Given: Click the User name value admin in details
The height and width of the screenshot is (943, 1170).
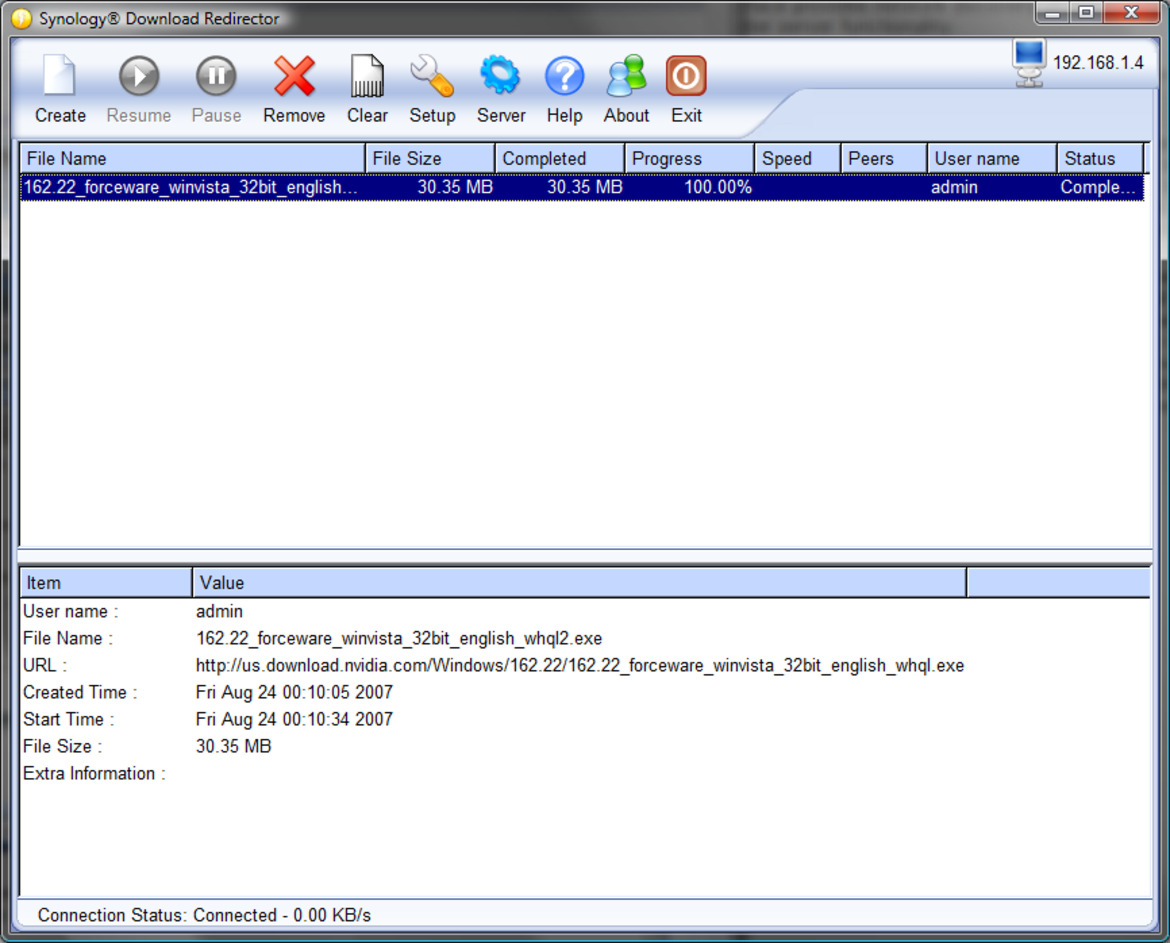Looking at the screenshot, I should click(x=219, y=612).
